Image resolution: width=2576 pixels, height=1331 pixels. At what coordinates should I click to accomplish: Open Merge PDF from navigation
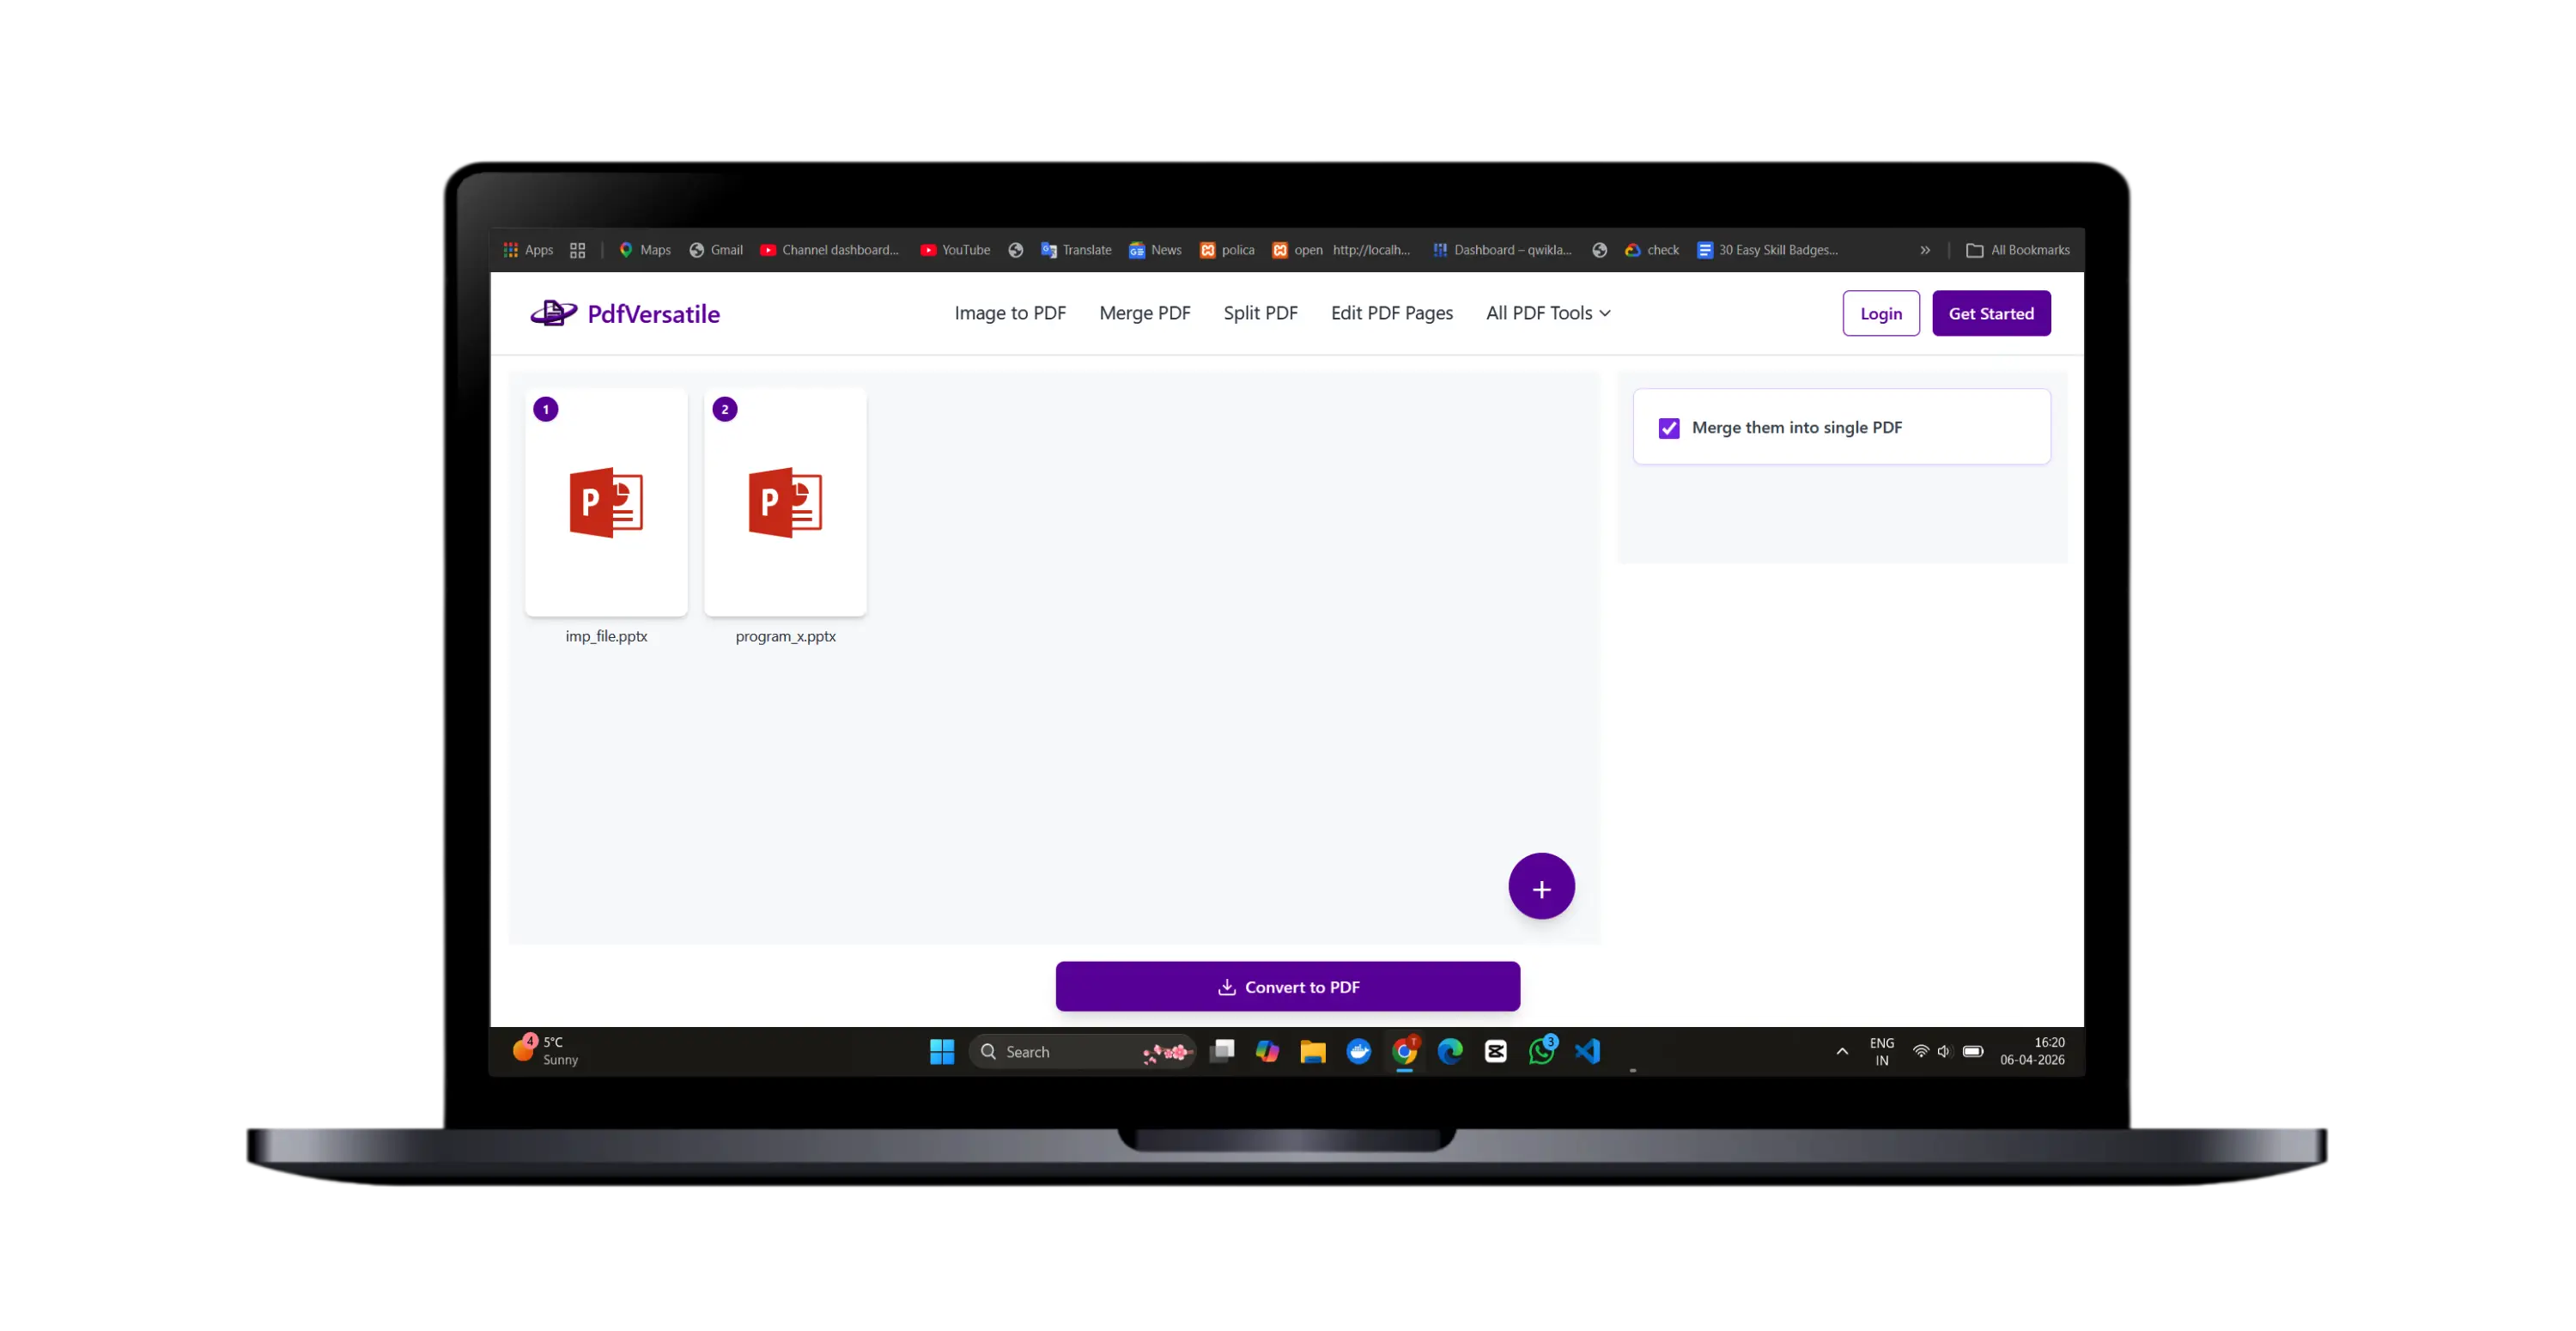(x=1145, y=313)
